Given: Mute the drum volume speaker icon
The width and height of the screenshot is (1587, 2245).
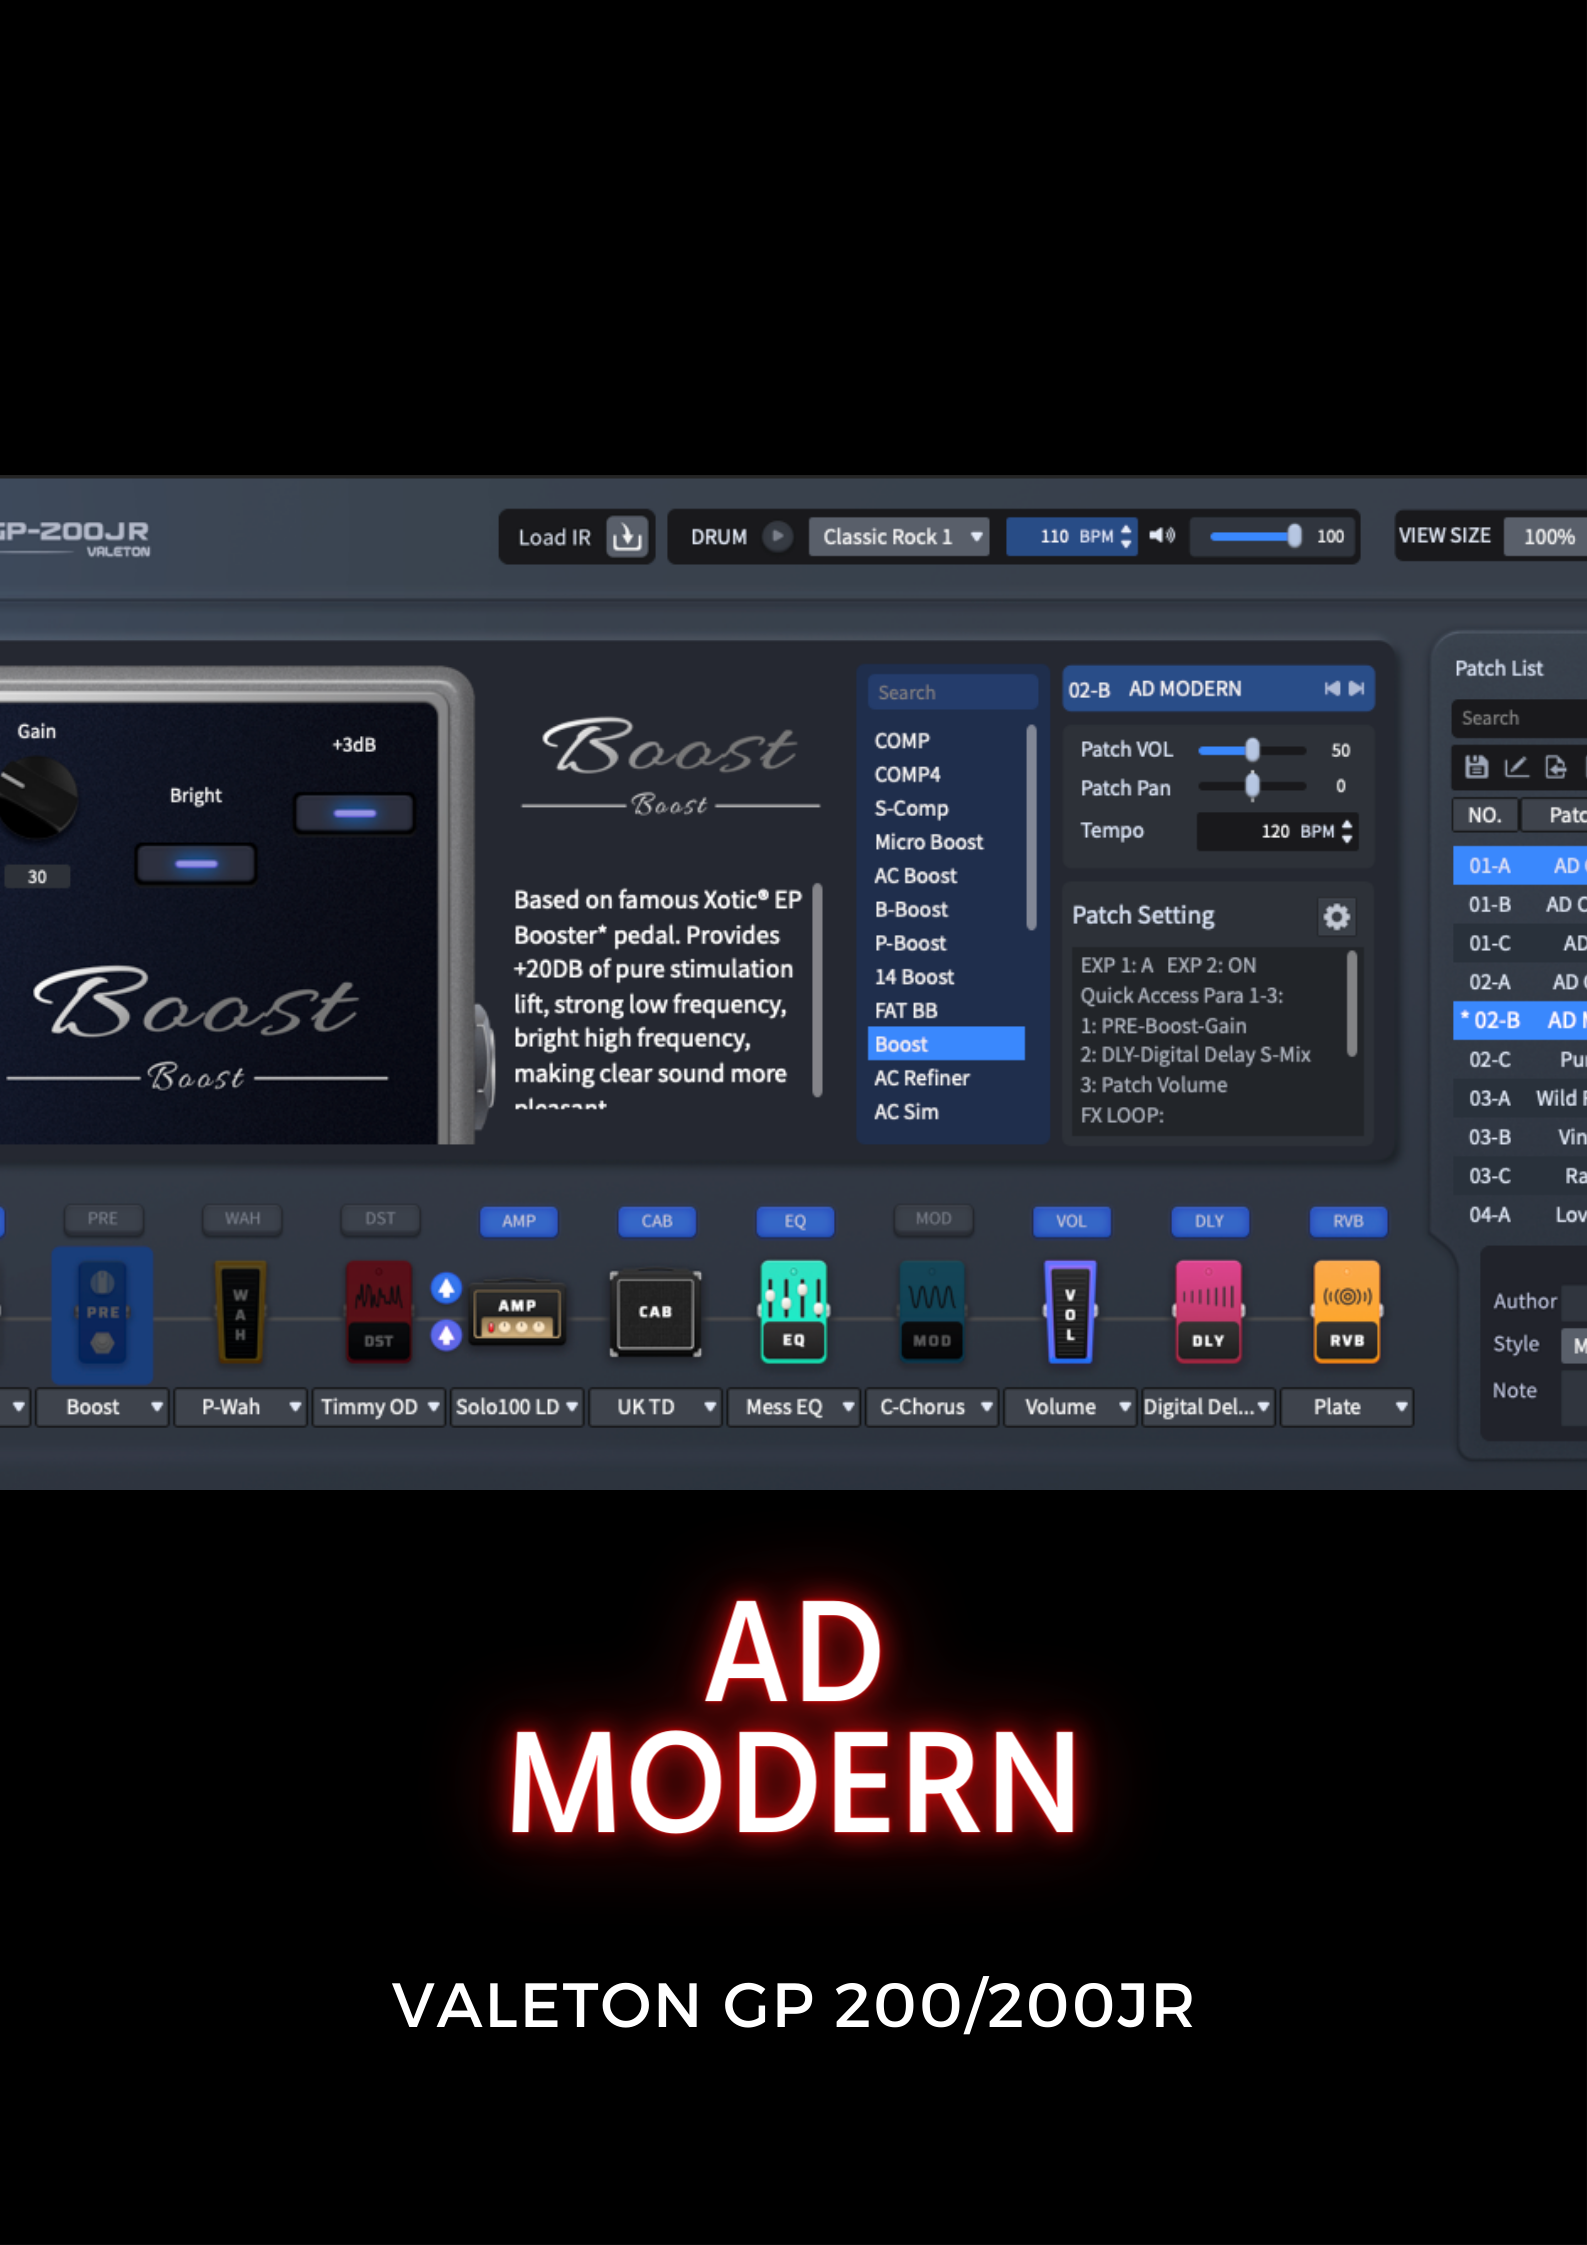Looking at the screenshot, I should point(1161,536).
